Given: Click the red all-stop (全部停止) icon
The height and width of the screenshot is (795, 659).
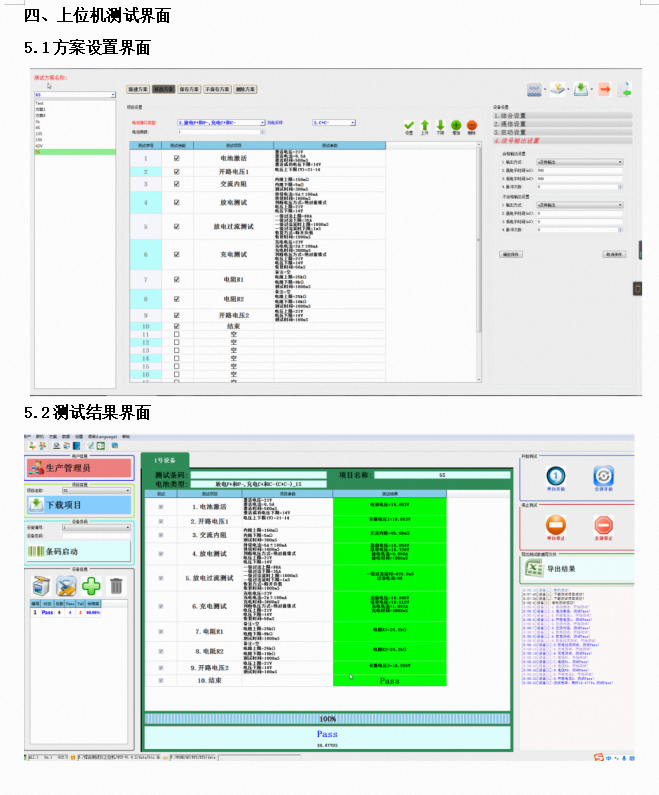Looking at the screenshot, I should (603, 526).
